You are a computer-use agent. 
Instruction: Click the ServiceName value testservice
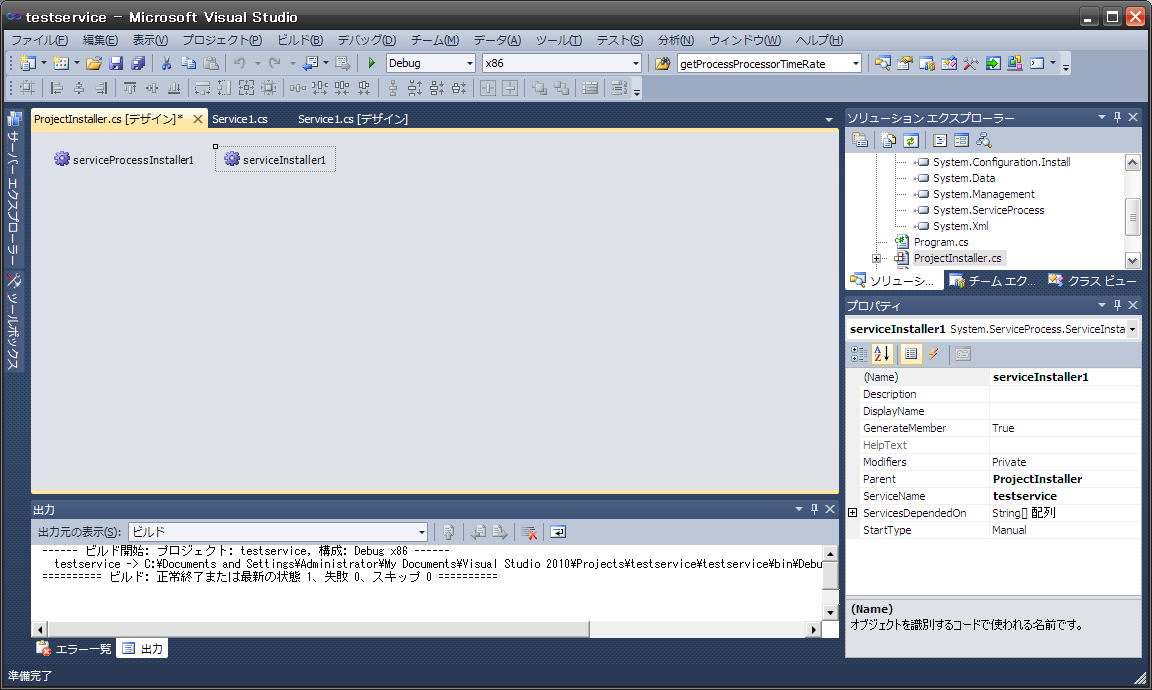point(1025,496)
